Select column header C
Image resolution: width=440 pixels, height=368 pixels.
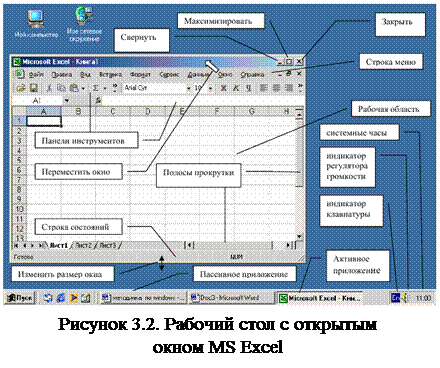(x=113, y=111)
